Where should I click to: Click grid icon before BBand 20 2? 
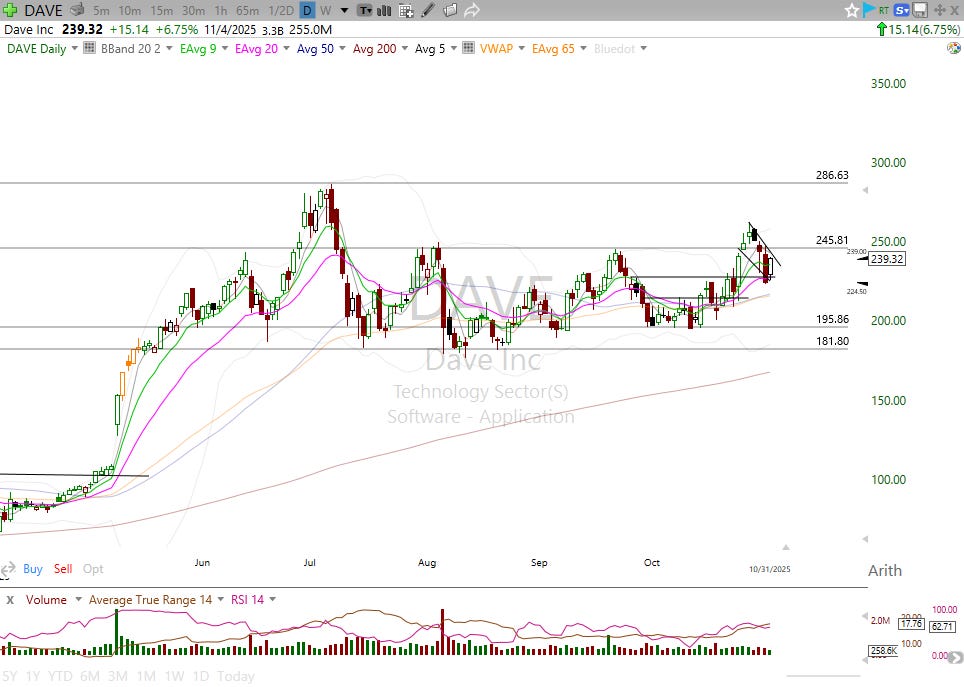pyautogui.click(x=89, y=47)
